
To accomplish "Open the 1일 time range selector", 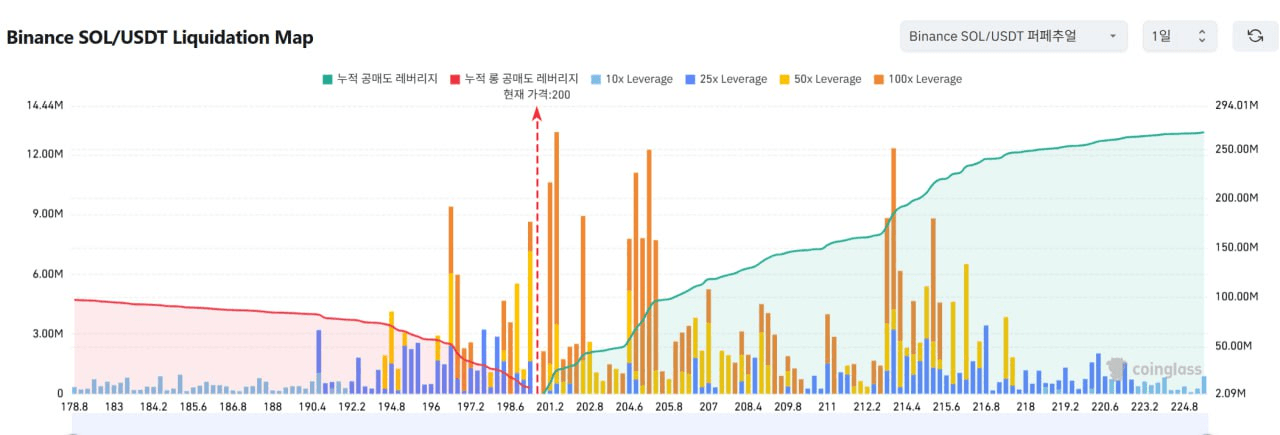I will click(1180, 36).
